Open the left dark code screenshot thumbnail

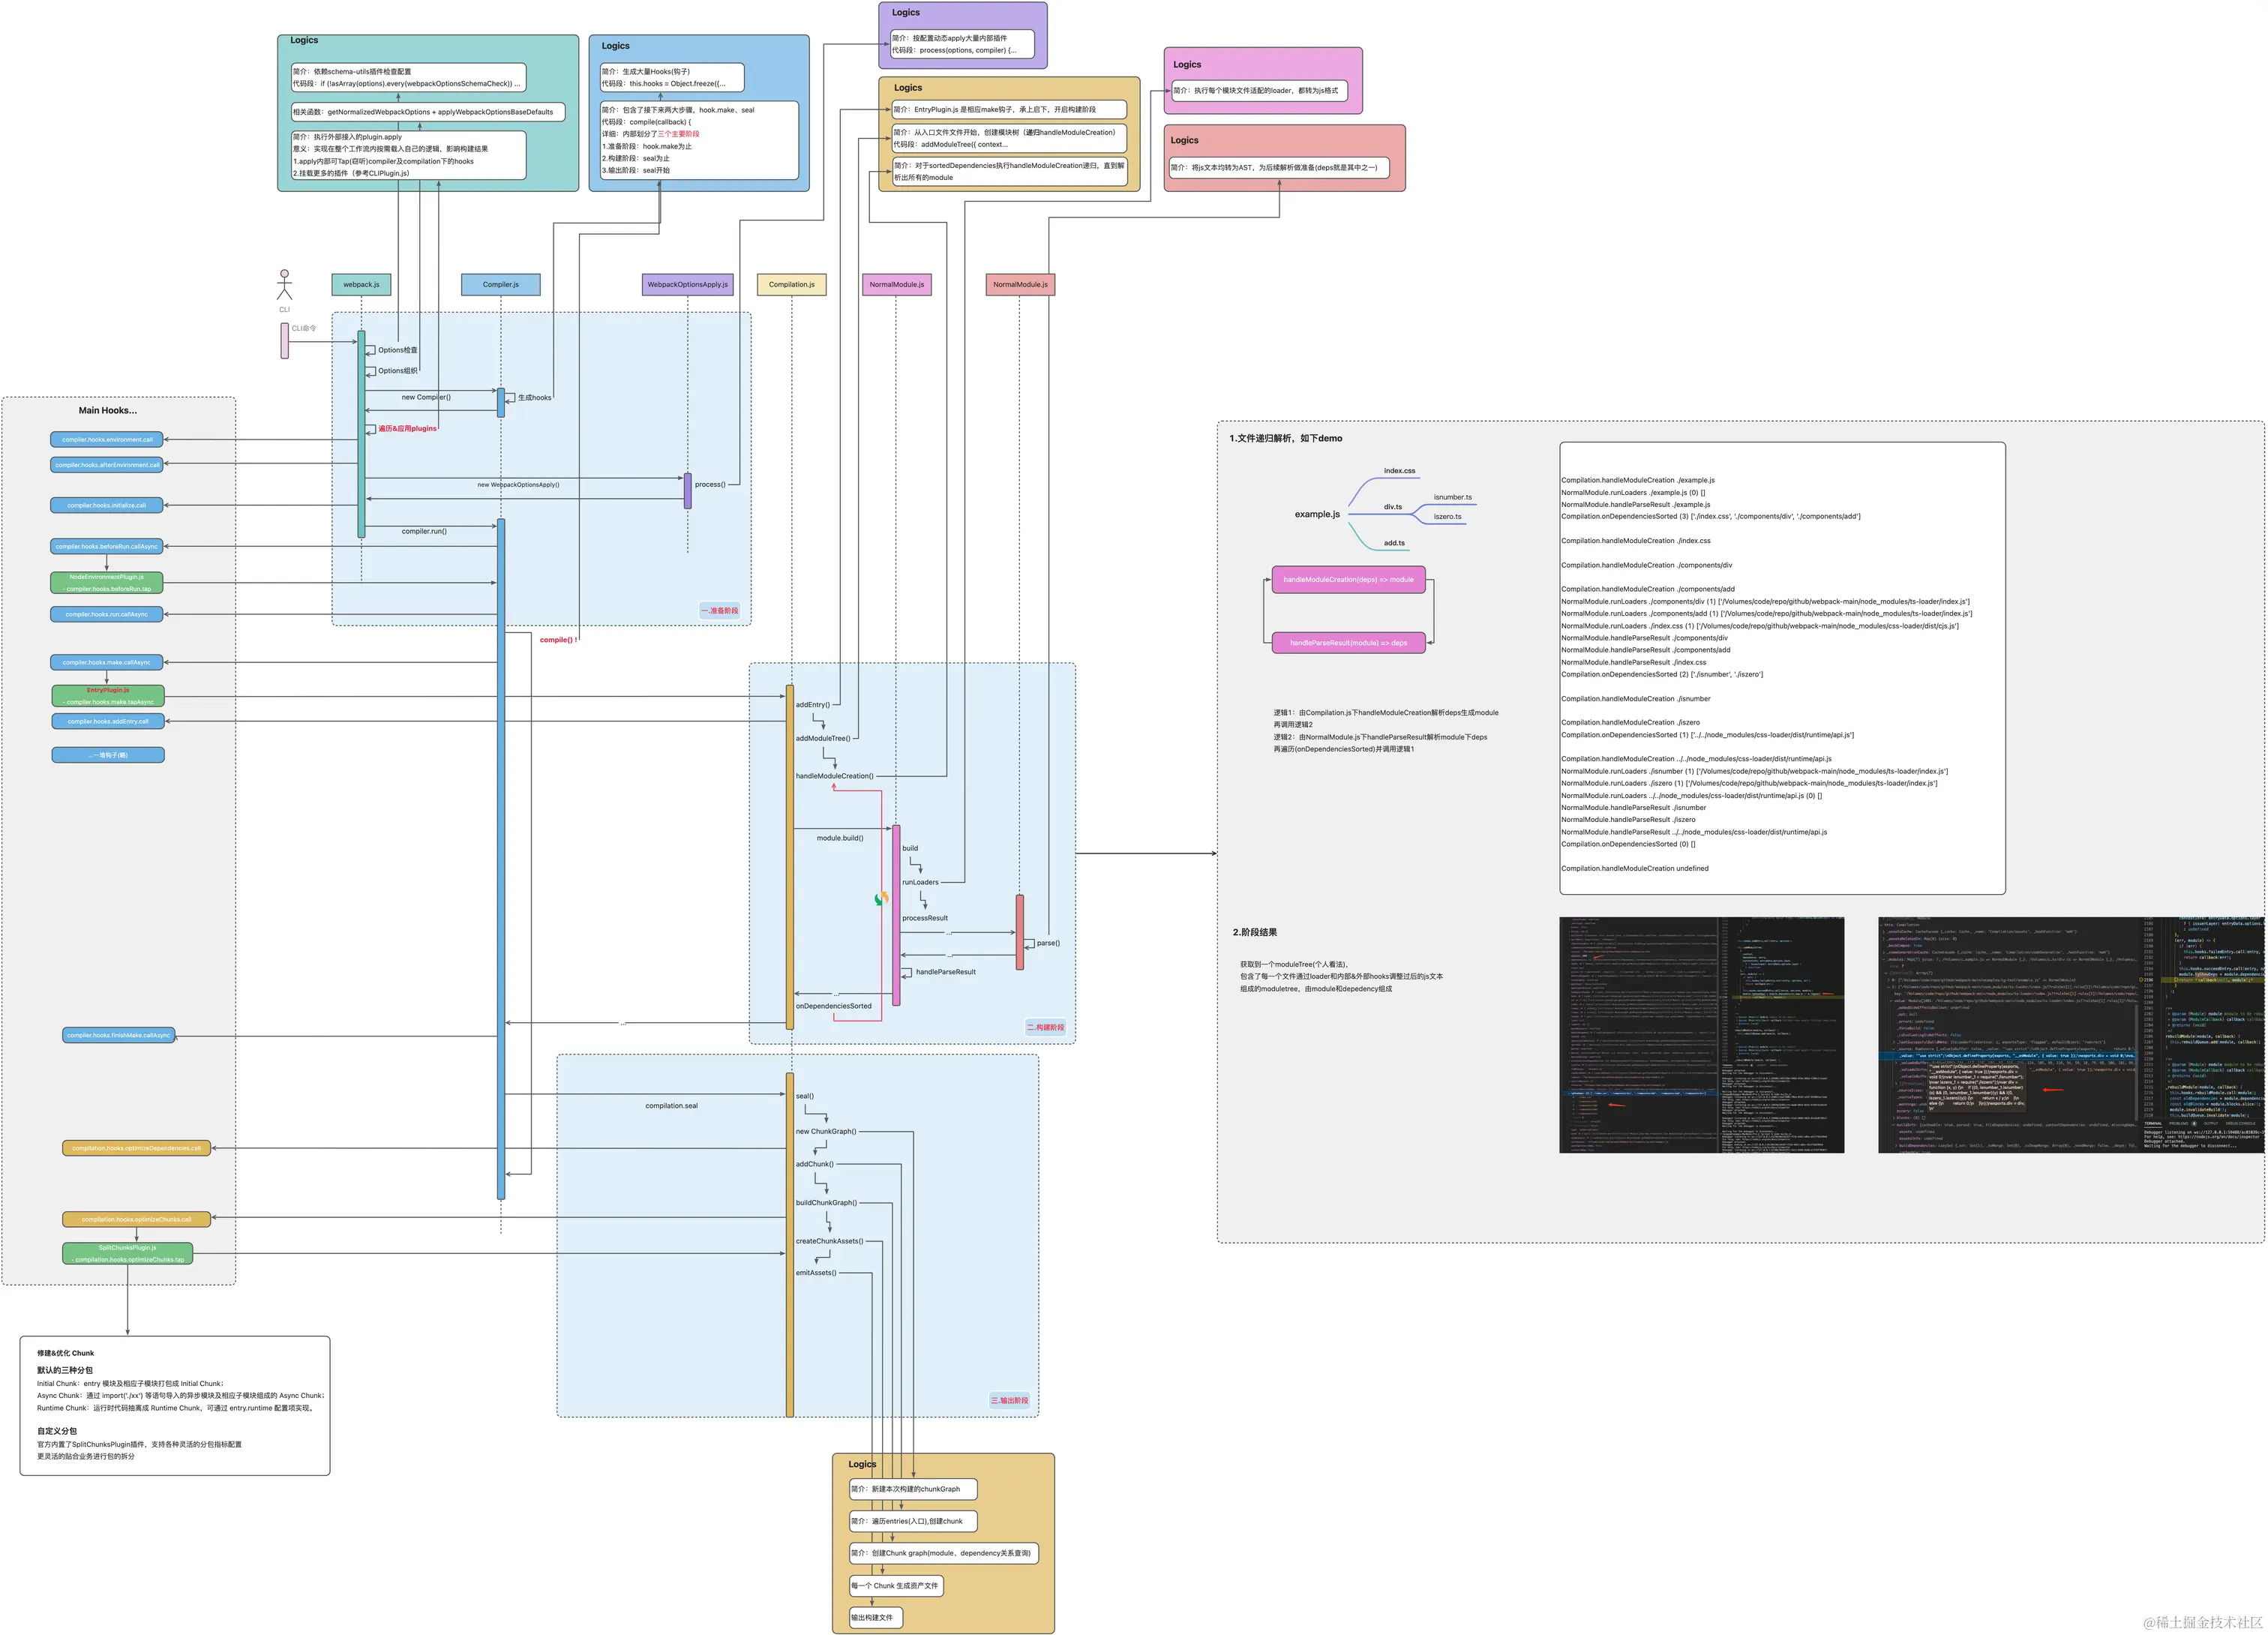coord(1701,1035)
